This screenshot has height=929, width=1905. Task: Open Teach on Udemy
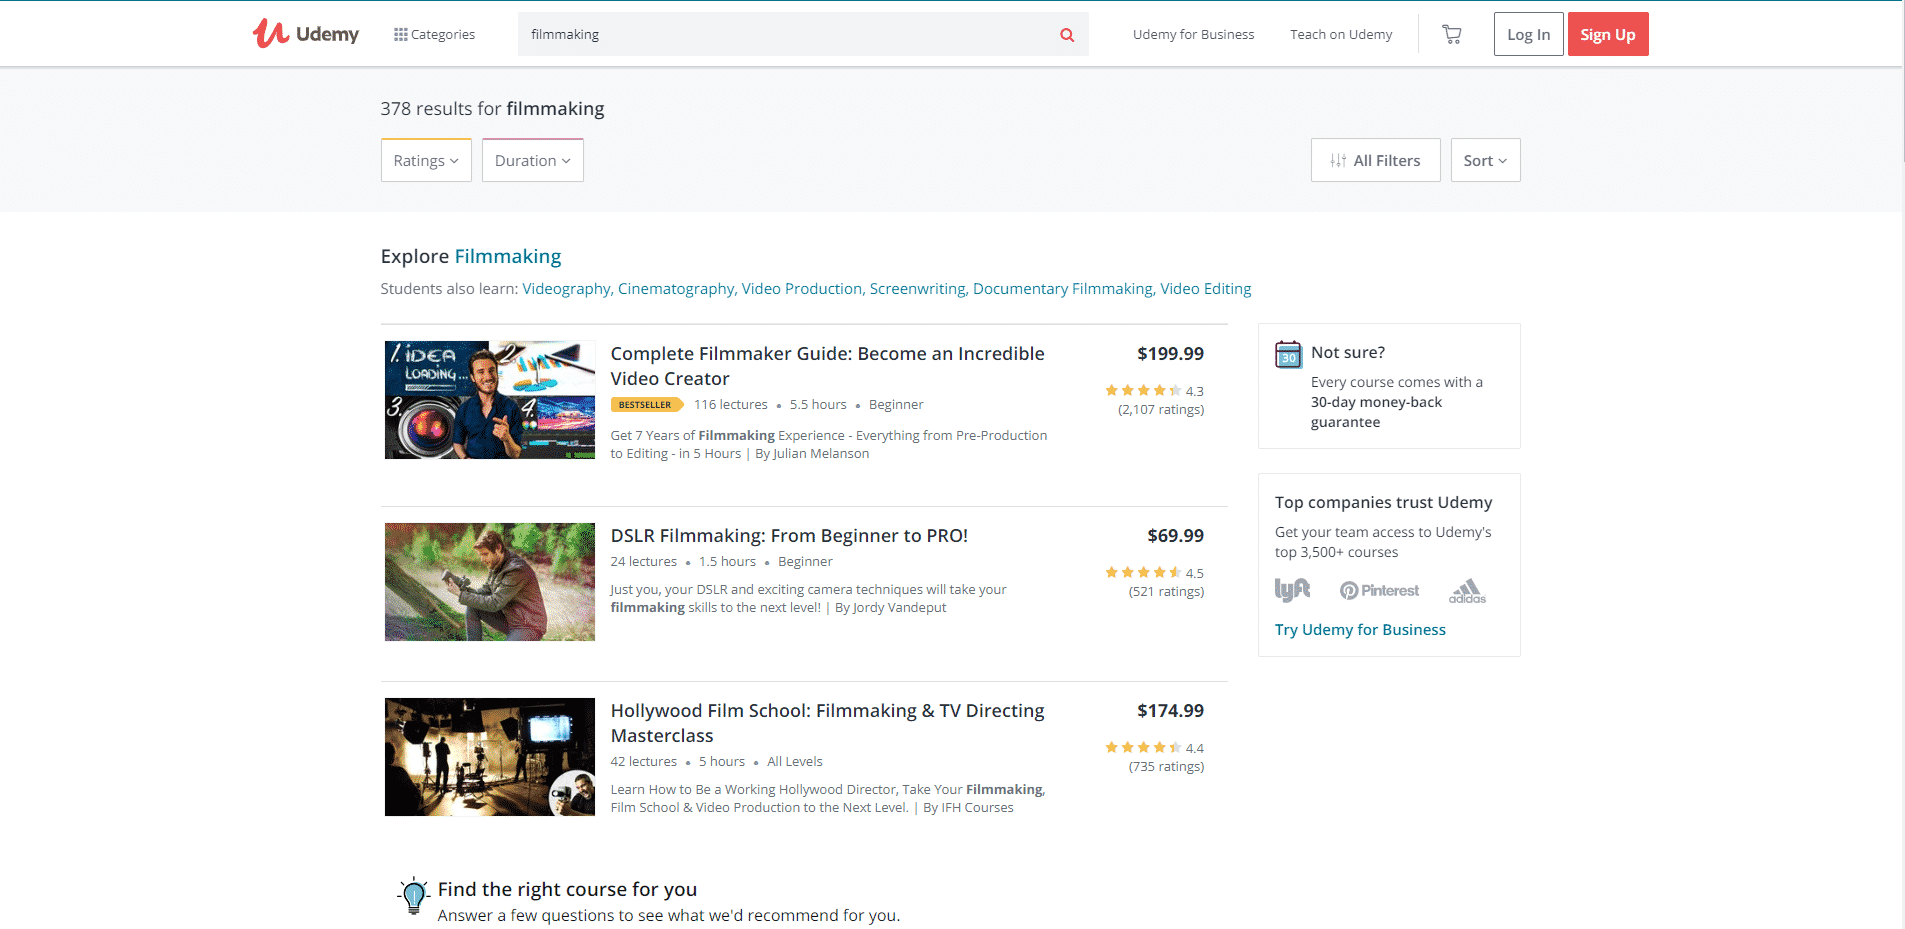coord(1341,34)
